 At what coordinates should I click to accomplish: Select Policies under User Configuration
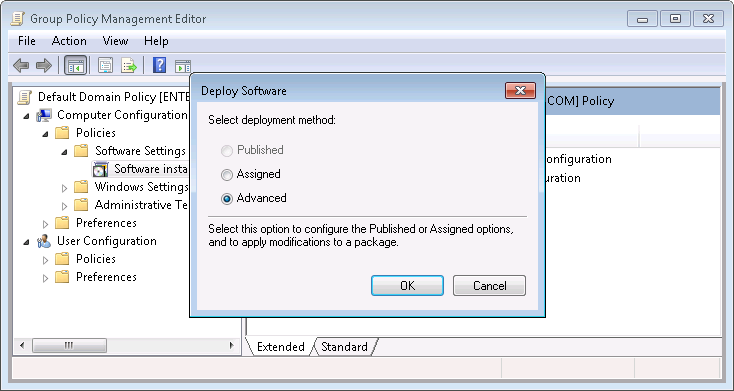click(96, 259)
